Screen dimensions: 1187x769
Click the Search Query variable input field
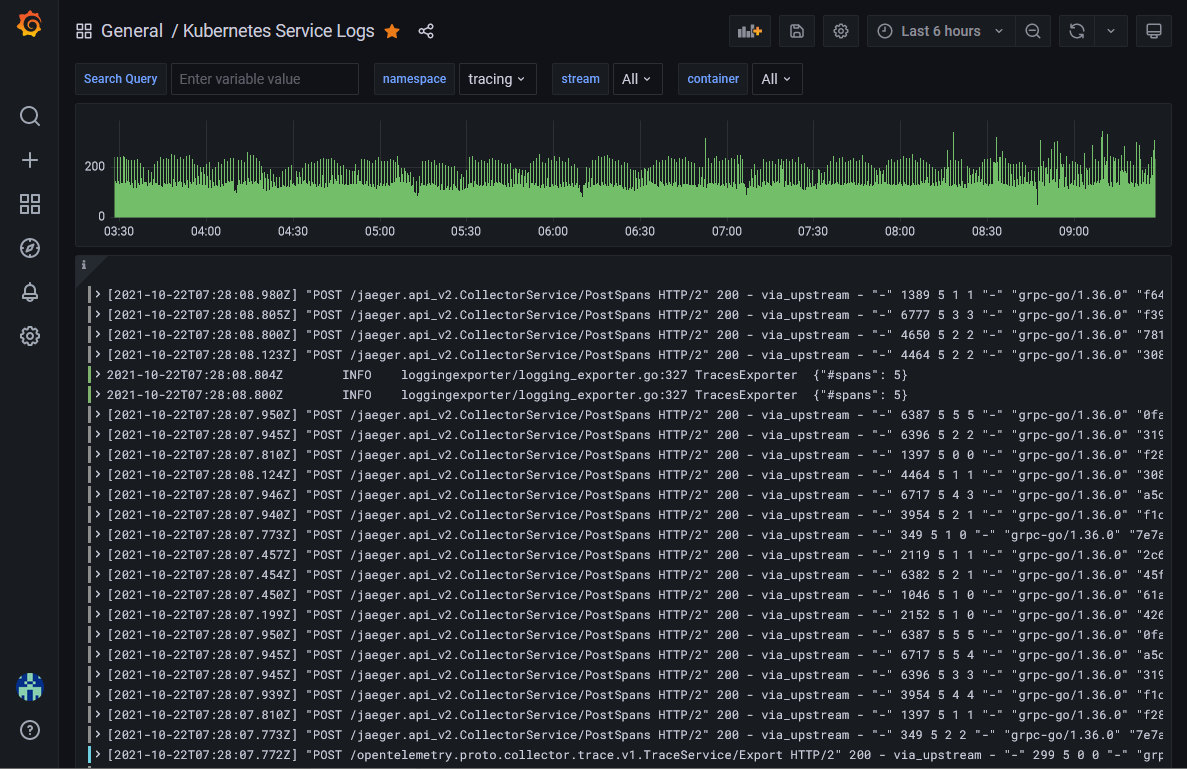coord(264,79)
